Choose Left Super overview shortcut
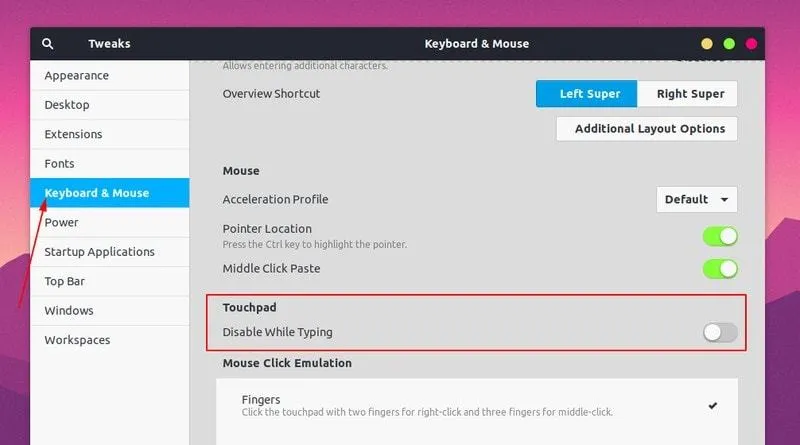The width and height of the screenshot is (800, 445). click(x=589, y=94)
